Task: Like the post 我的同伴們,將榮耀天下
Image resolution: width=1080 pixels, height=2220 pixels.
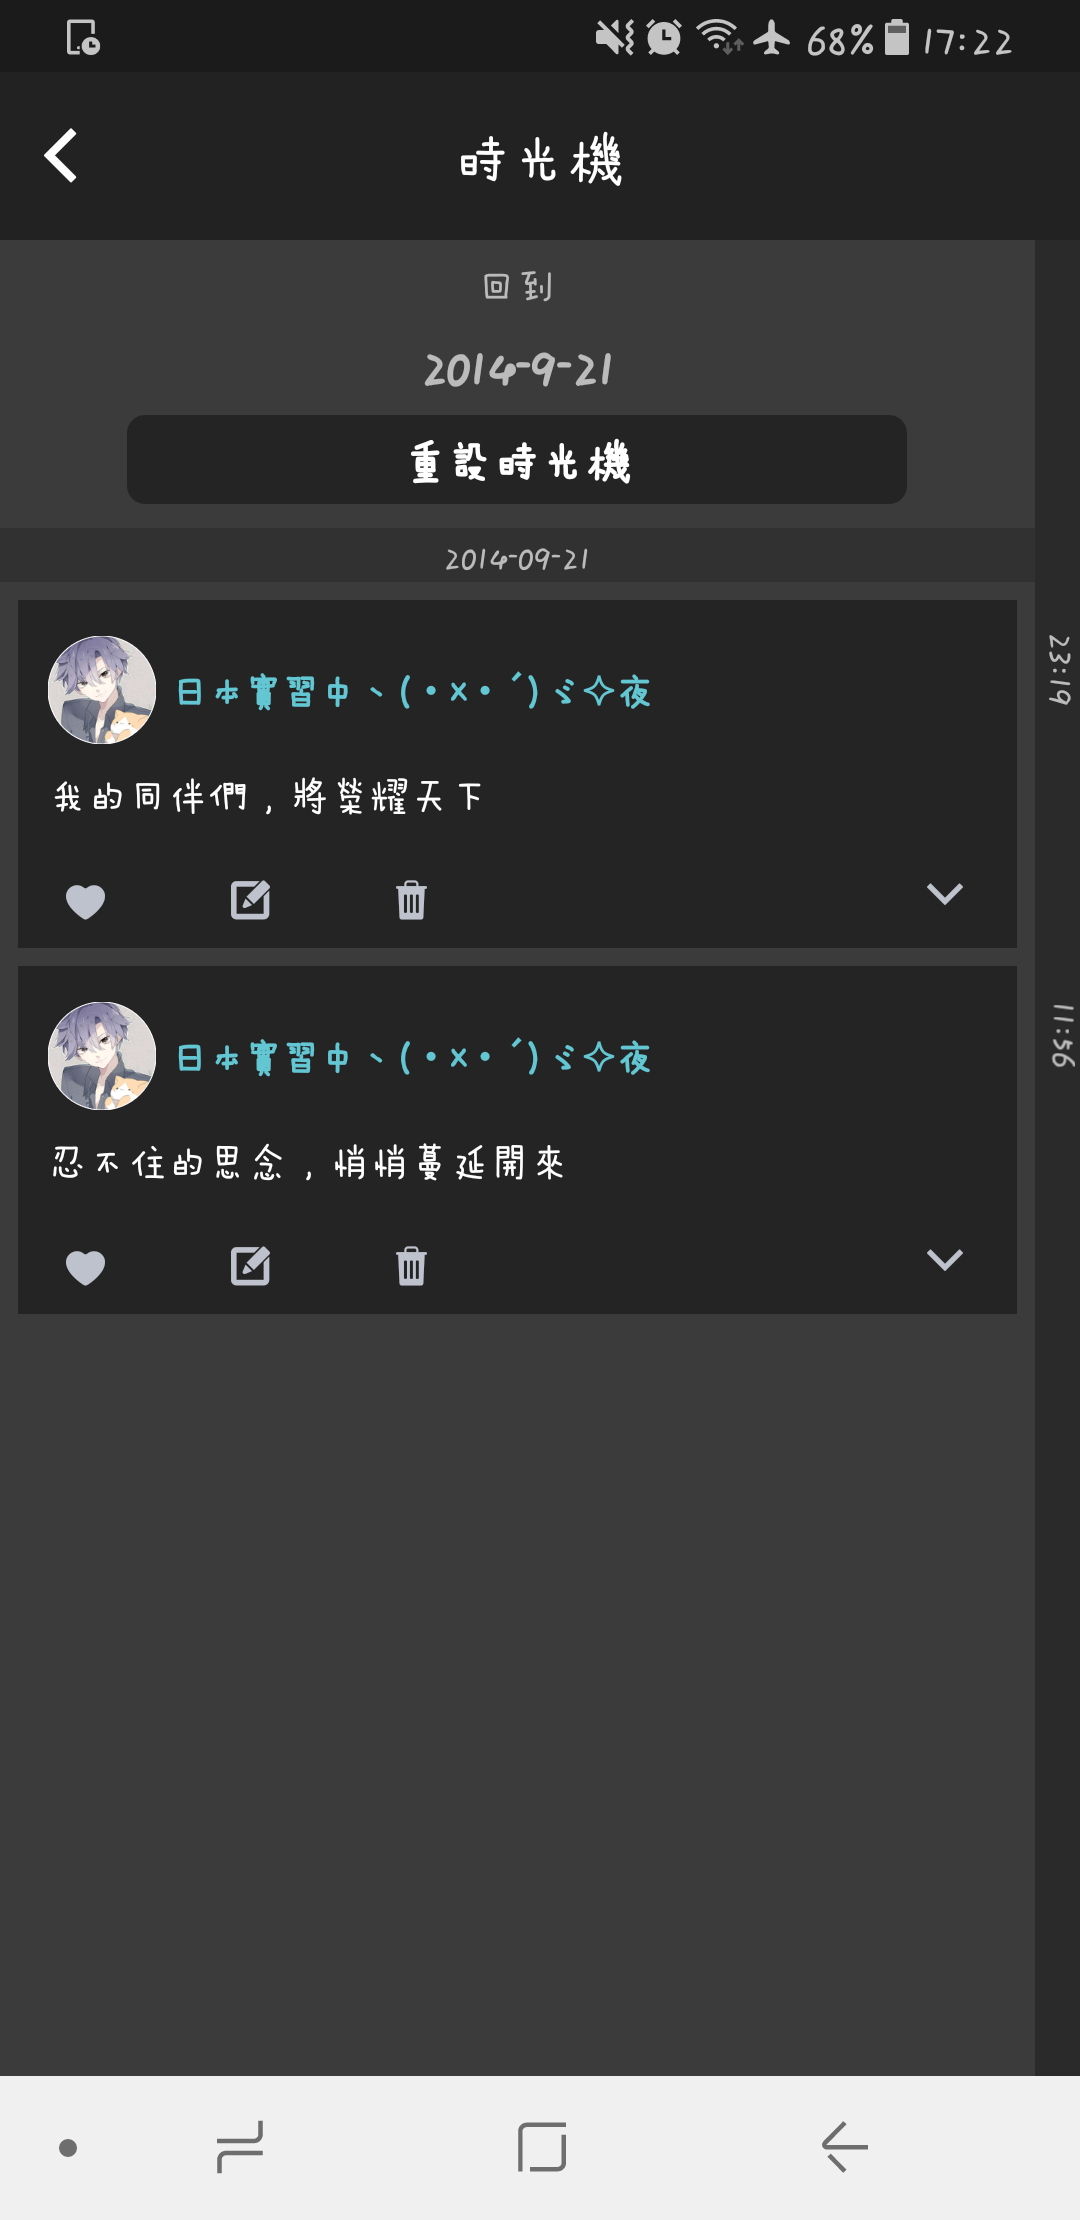Action: (85, 902)
